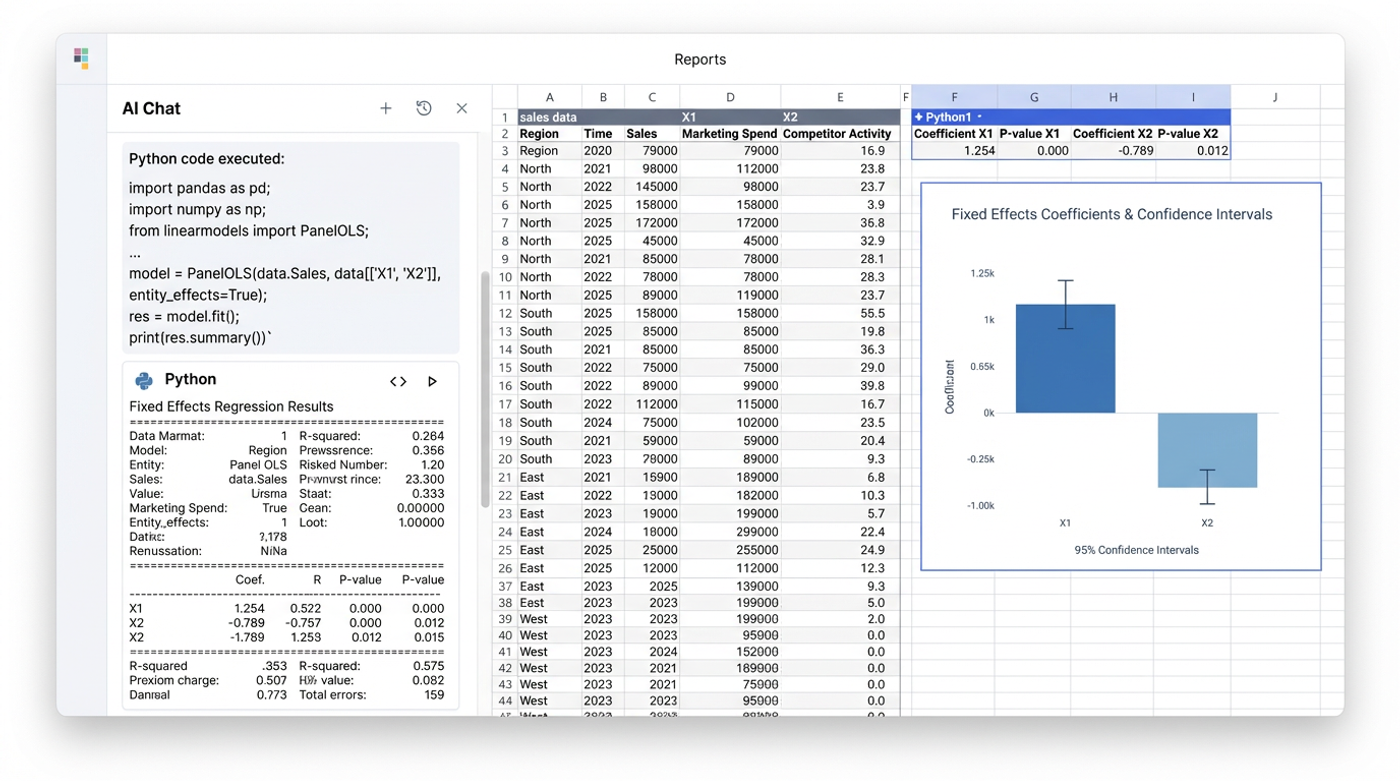Viewport: 1400px width, 781px height.
Task: Open AI chat history clock icon
Action: tap(424, 108)
